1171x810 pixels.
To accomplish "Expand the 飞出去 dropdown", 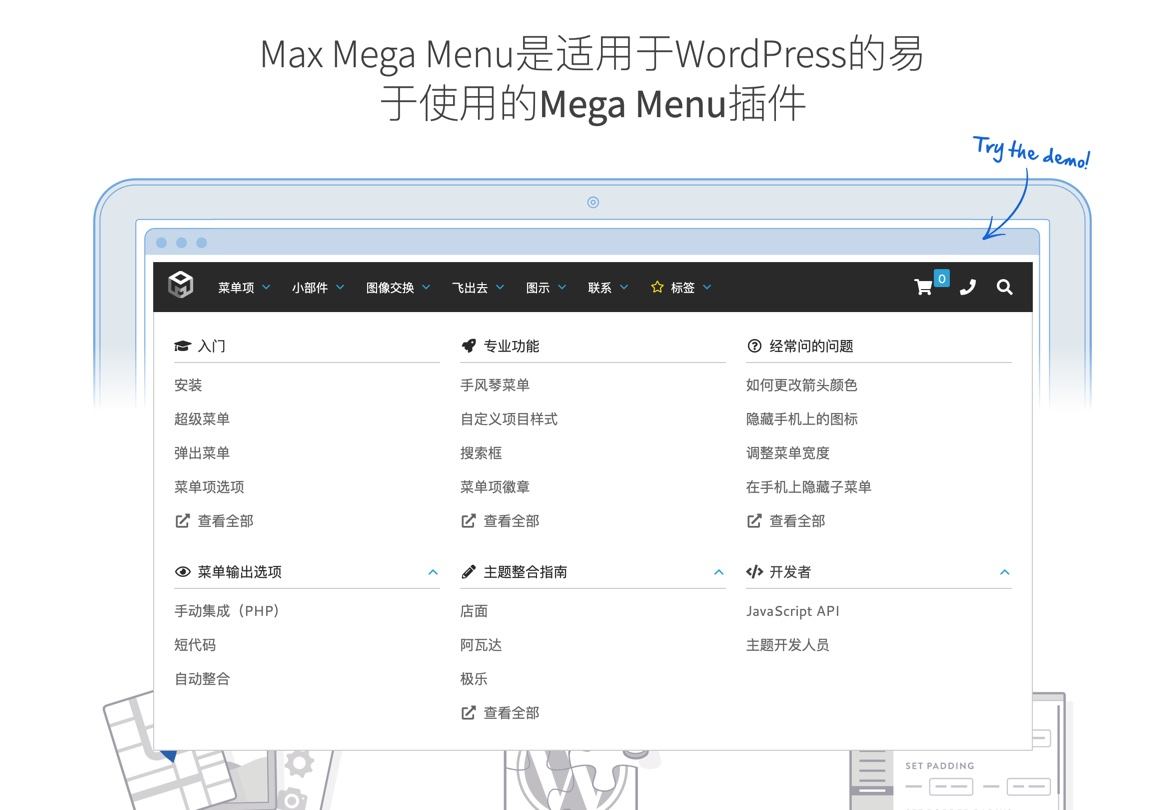I will pos(477,288).
